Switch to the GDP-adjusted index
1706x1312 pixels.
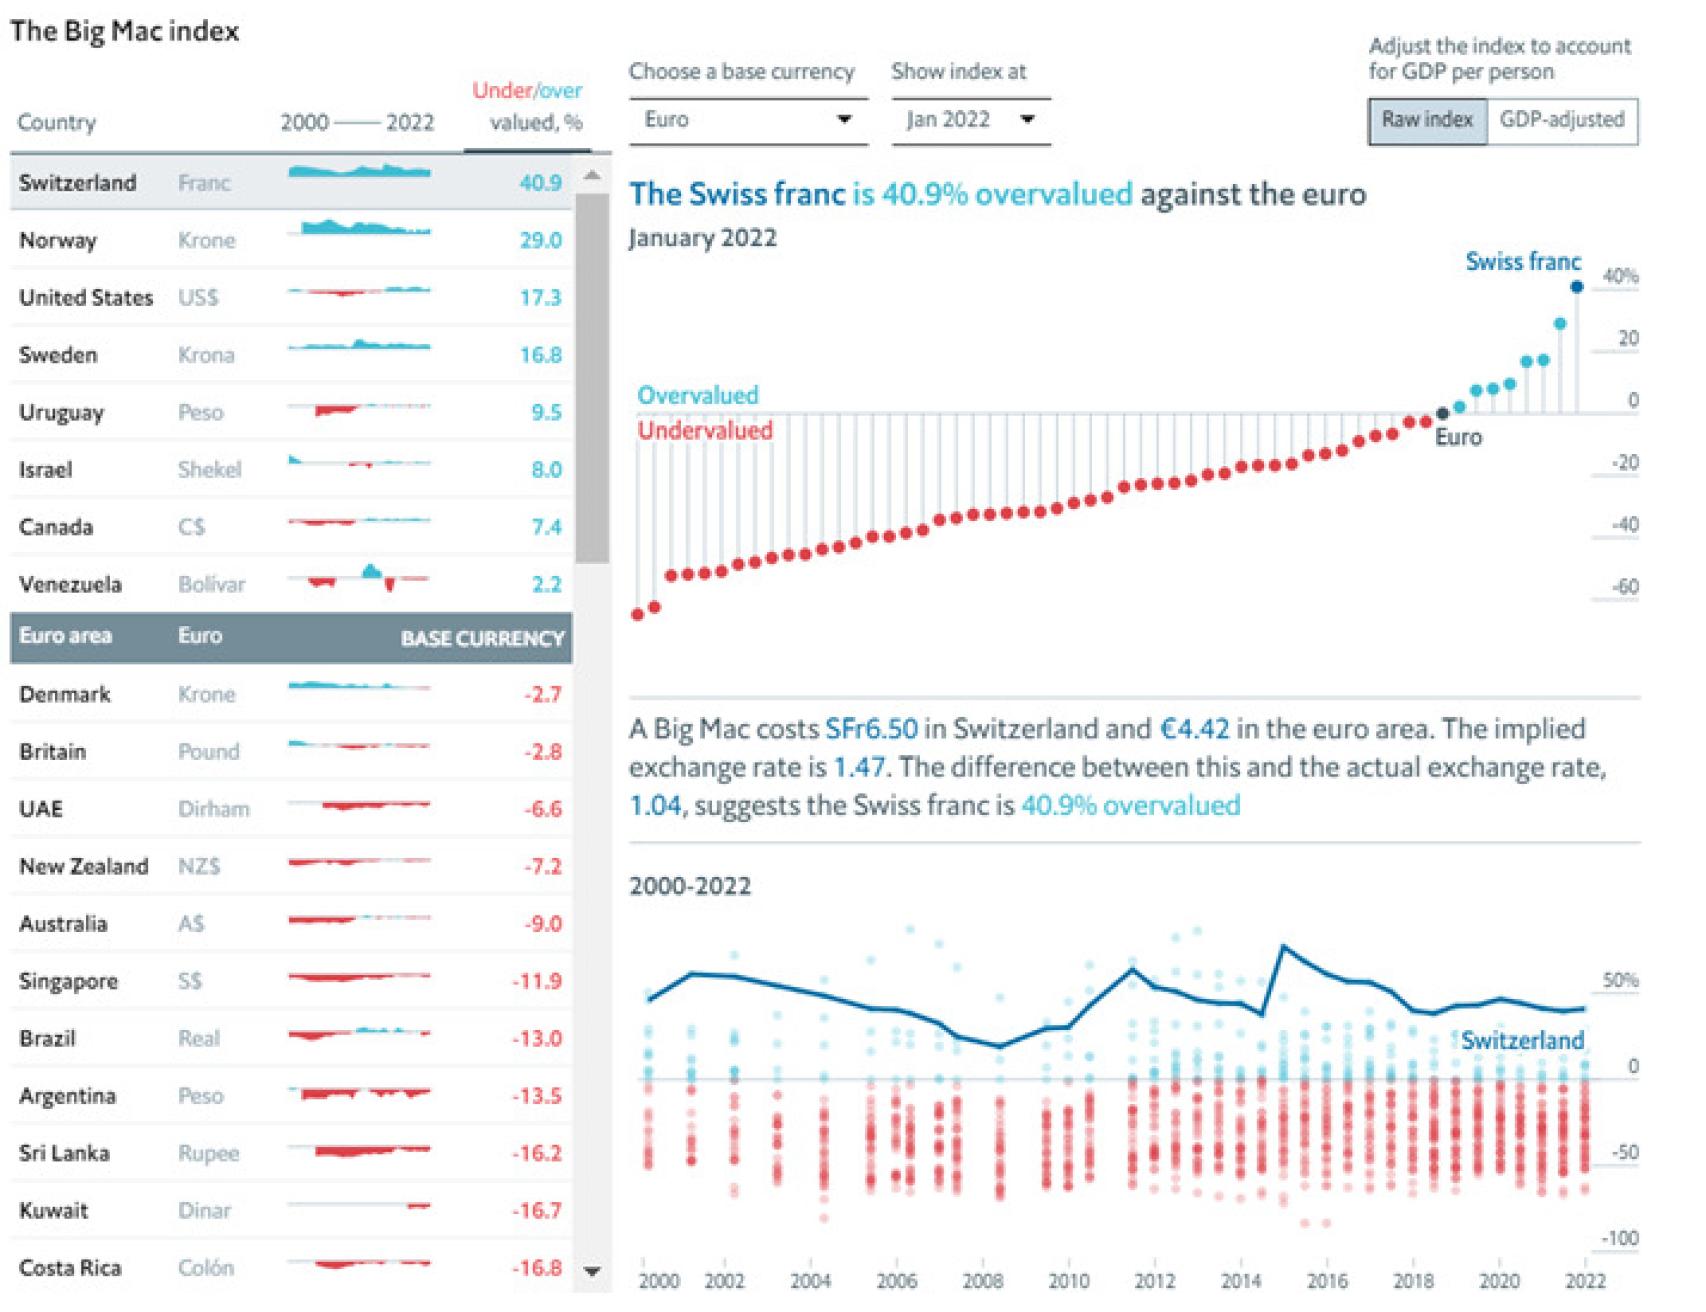1561,120
